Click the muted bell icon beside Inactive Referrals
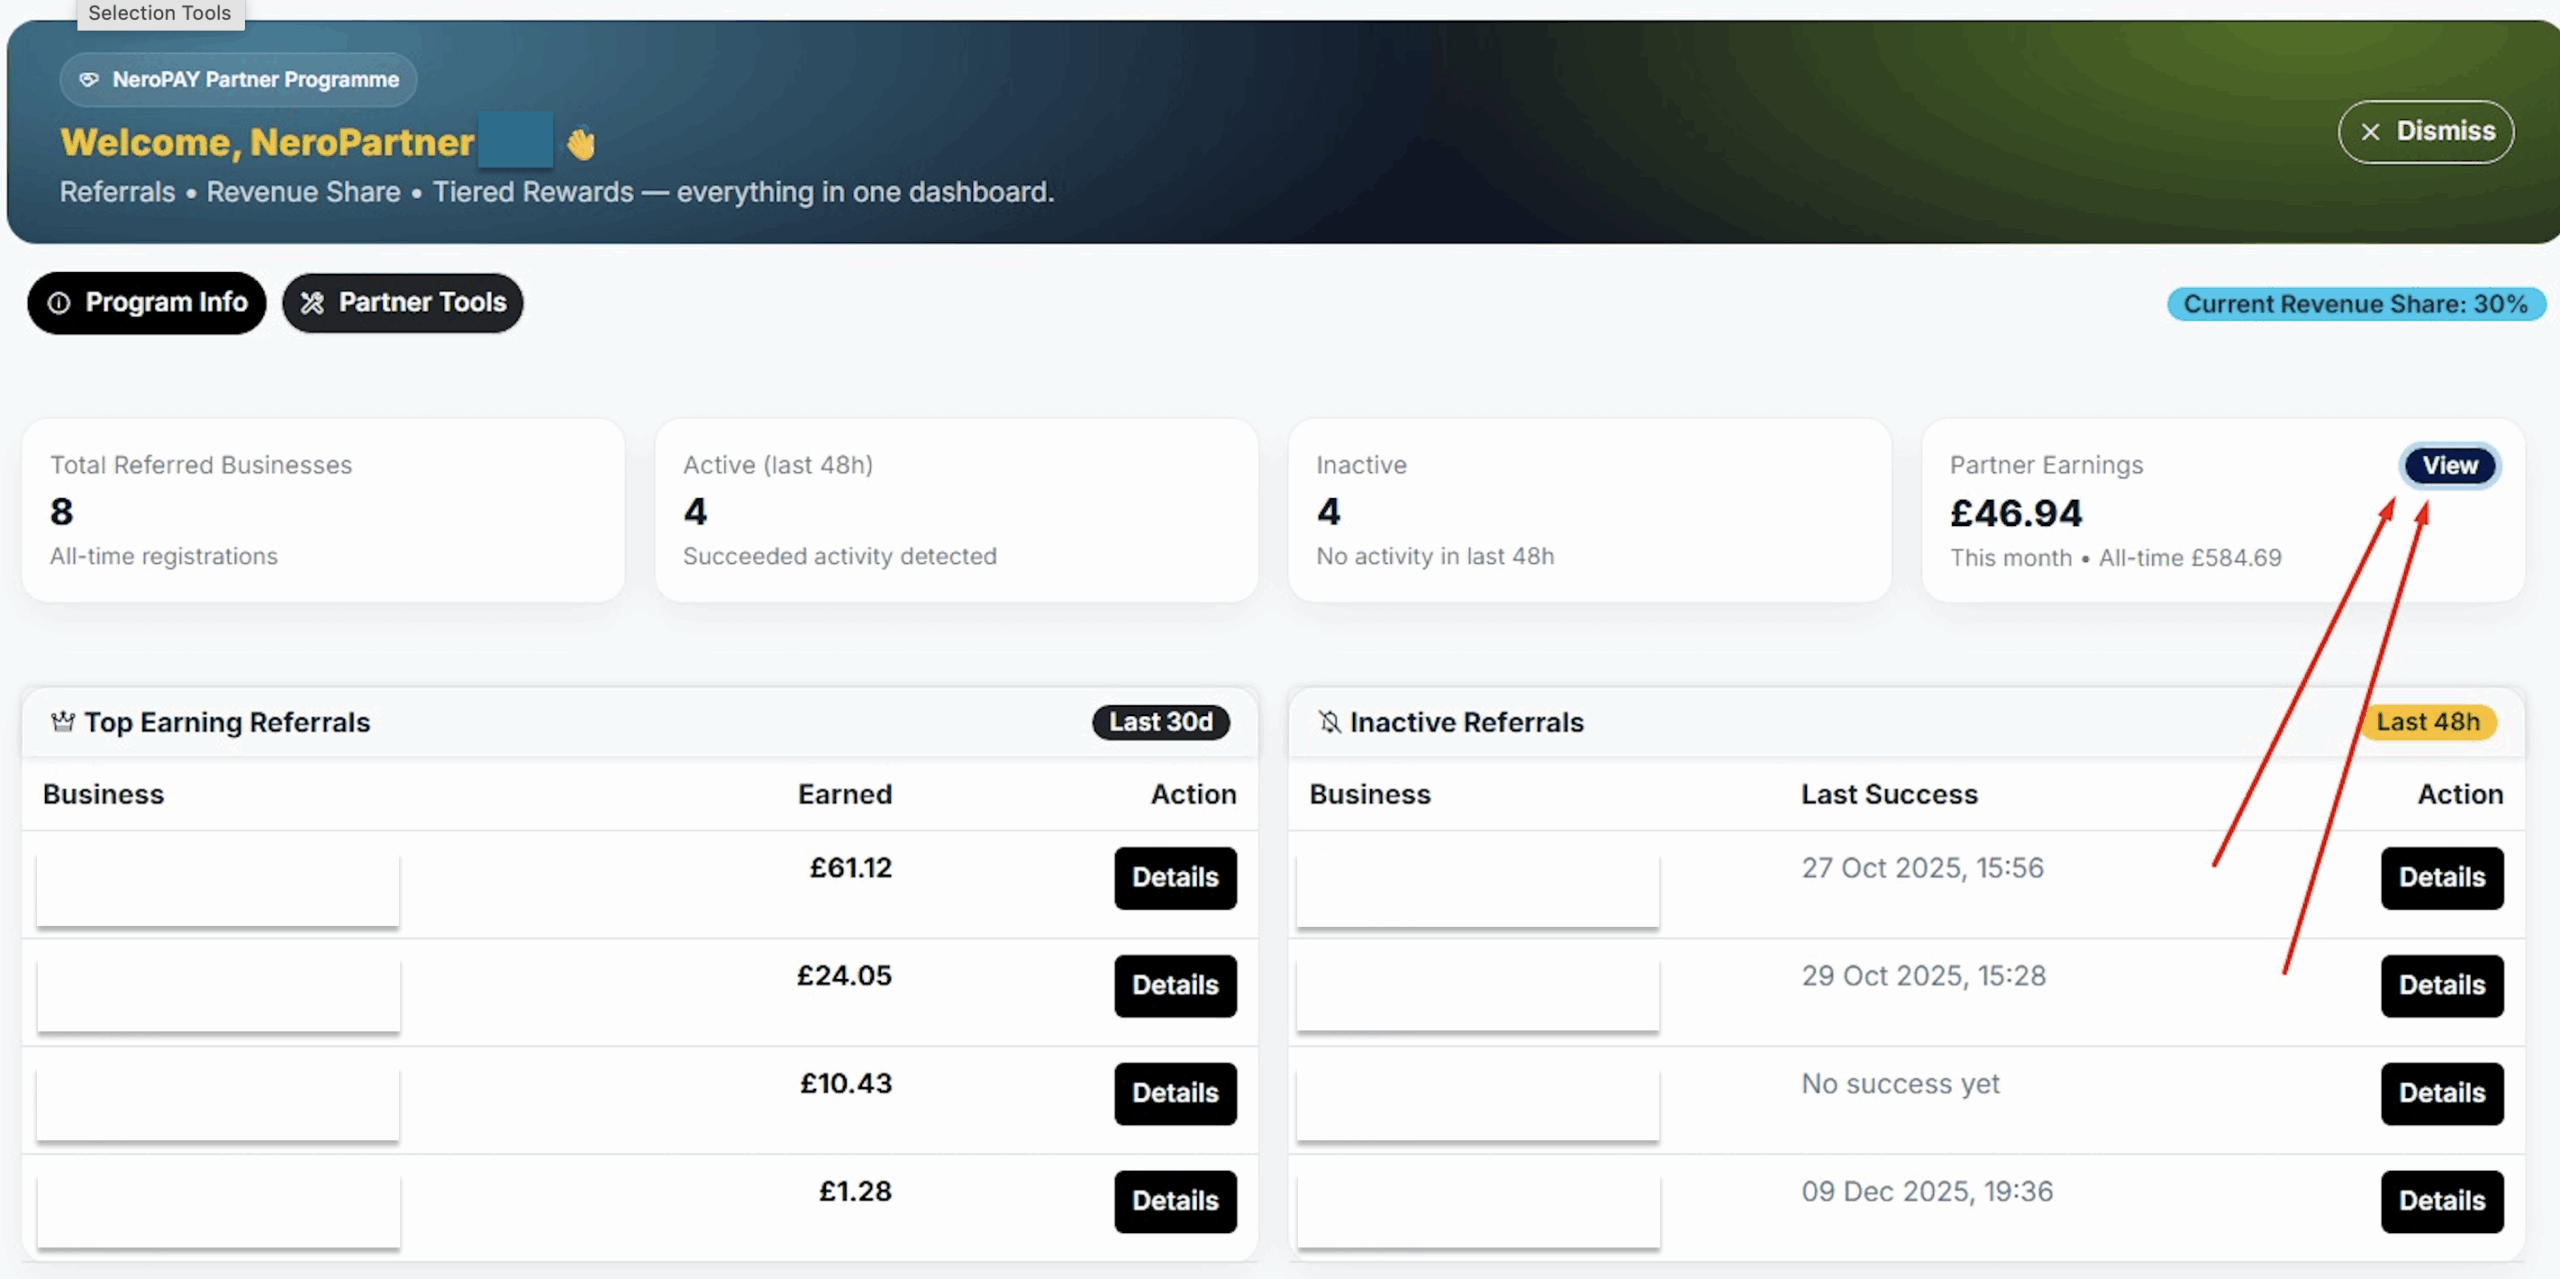 point(1329,722)
